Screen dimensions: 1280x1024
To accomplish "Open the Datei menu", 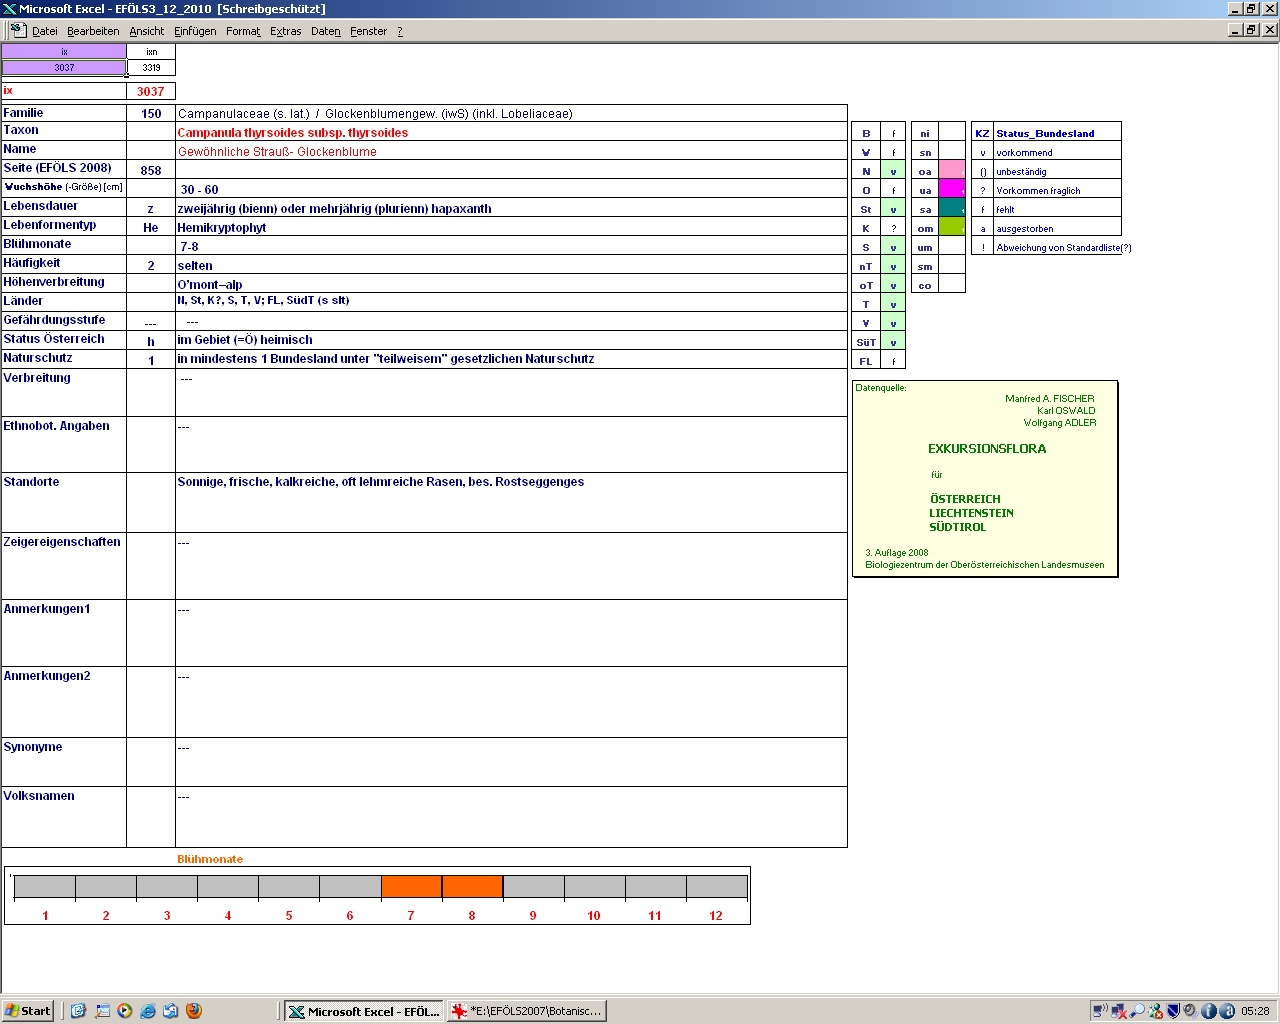I will pos(45,31).
